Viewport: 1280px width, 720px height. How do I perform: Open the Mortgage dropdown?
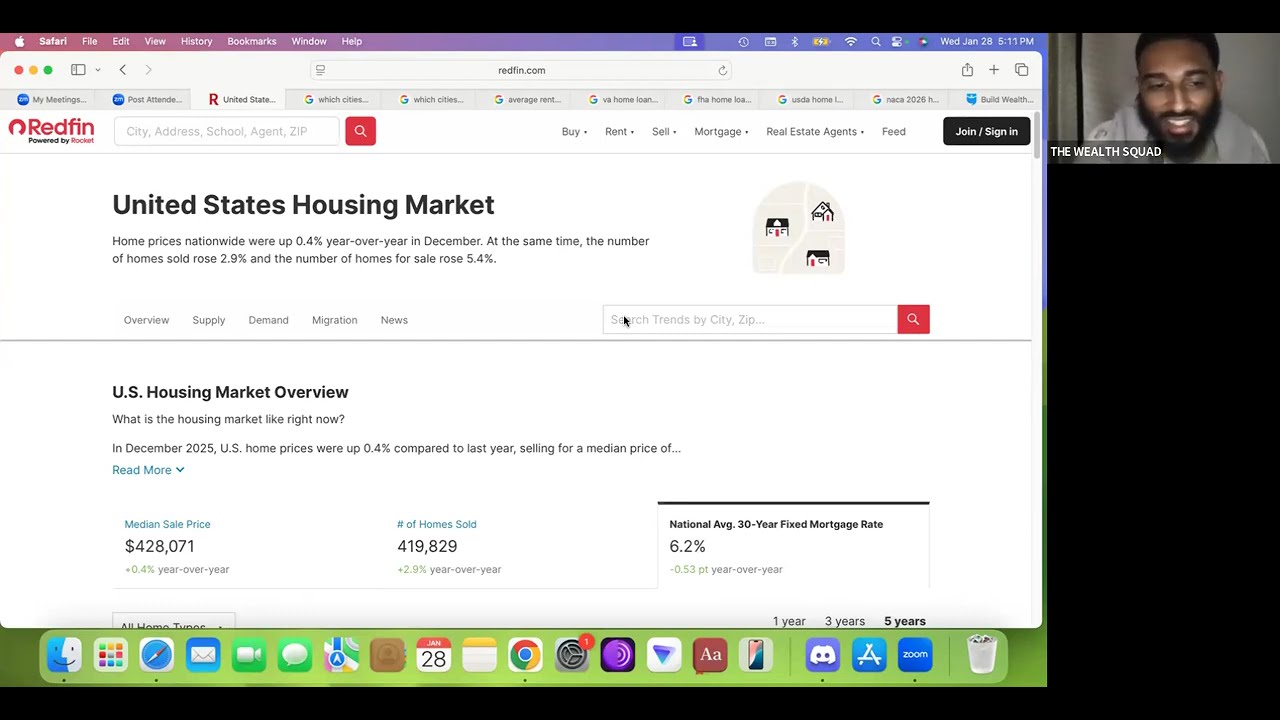tap(721, 131)
